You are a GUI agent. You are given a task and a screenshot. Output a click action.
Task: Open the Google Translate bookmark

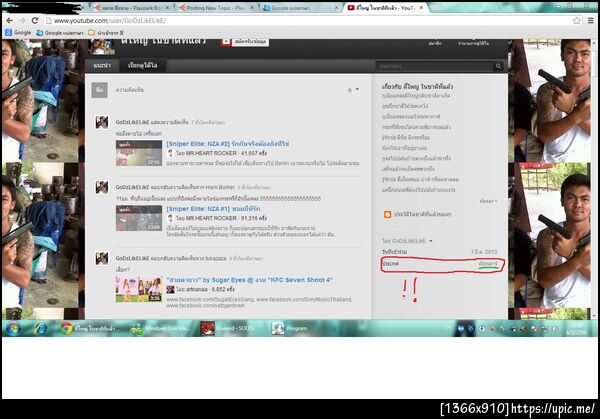(60, 33)
